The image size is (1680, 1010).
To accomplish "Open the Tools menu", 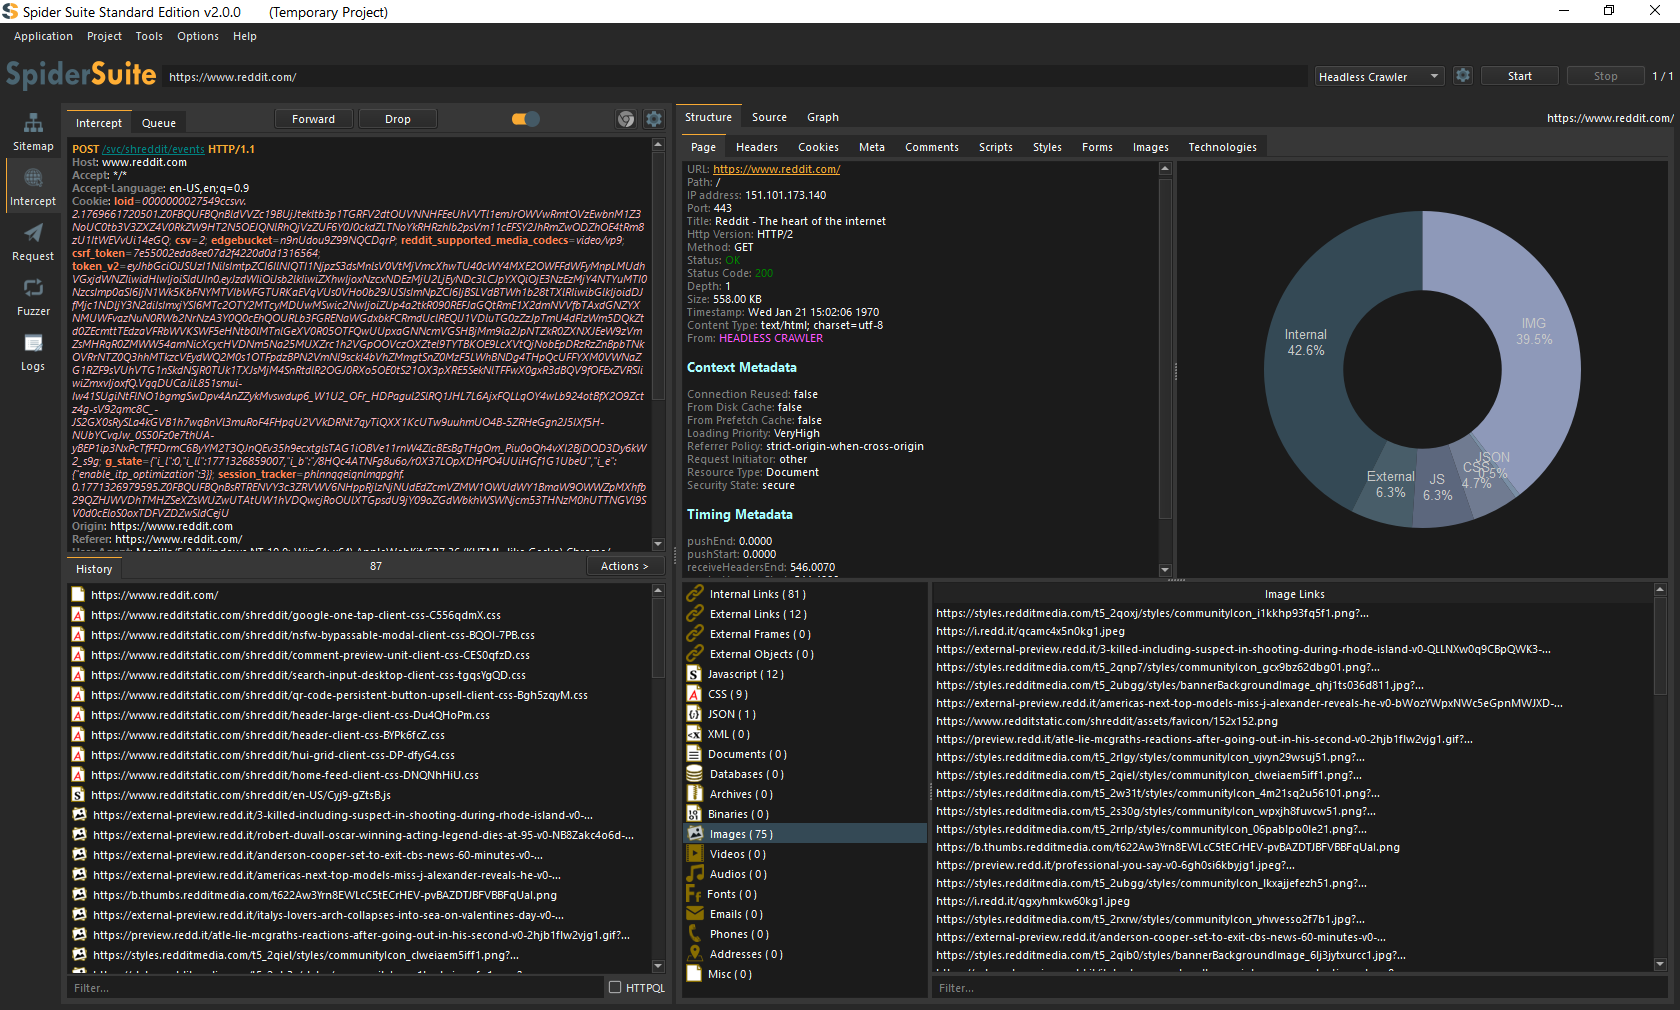I will click(x=149, y=36).
